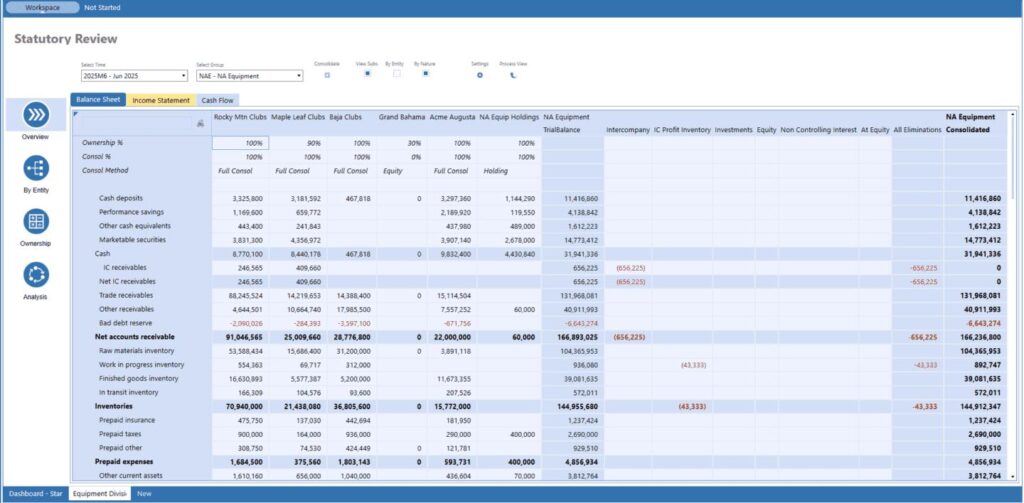Switch to the Income Statement tab
Screen dimensions: 1024x503
tap(161, 101)
